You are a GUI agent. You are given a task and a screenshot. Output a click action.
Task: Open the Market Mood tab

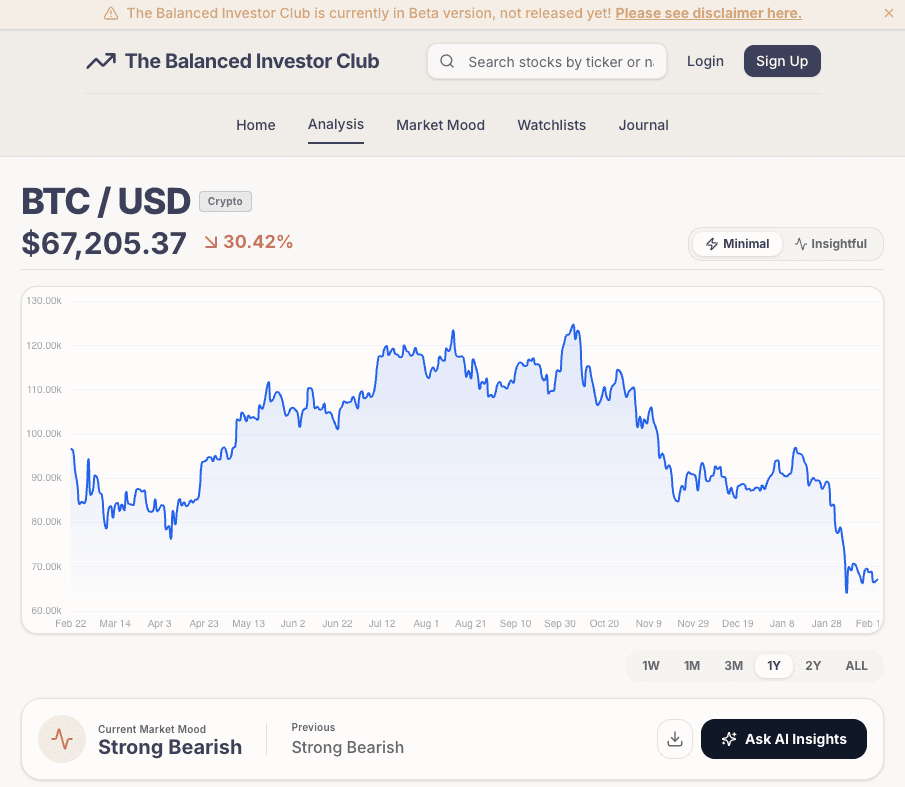pos(440,125)
